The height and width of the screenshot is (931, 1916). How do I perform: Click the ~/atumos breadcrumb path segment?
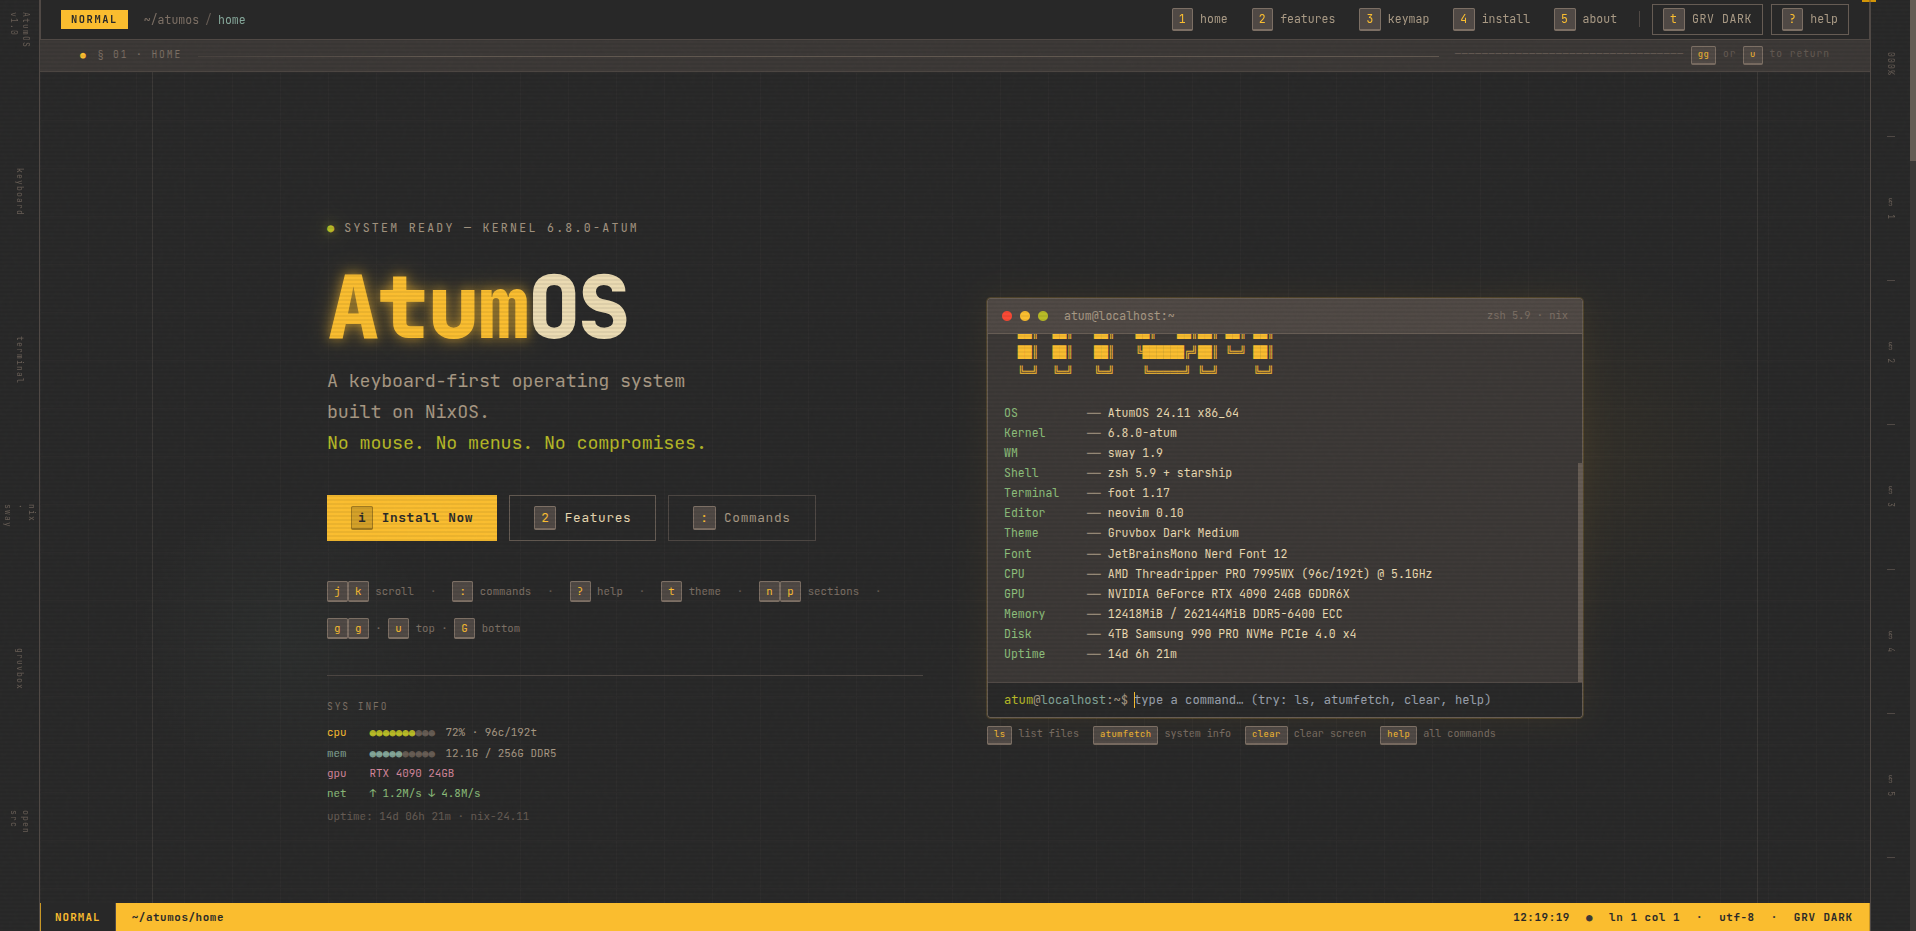point(171,20)
